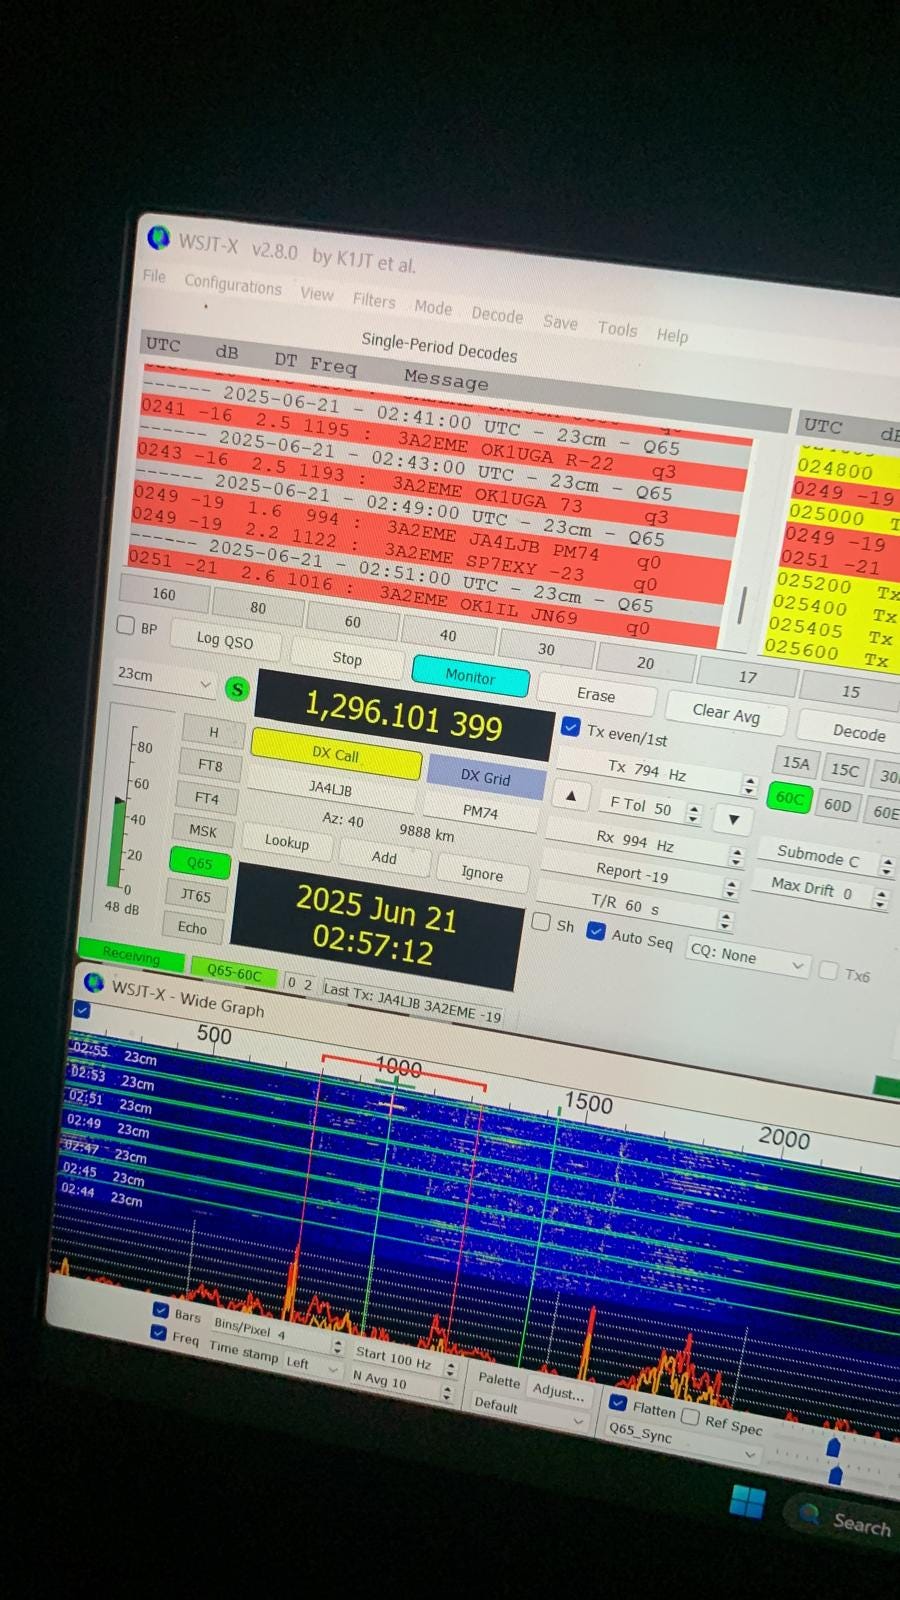Open the Configurations menu
900x1600 pixels.
233,285
